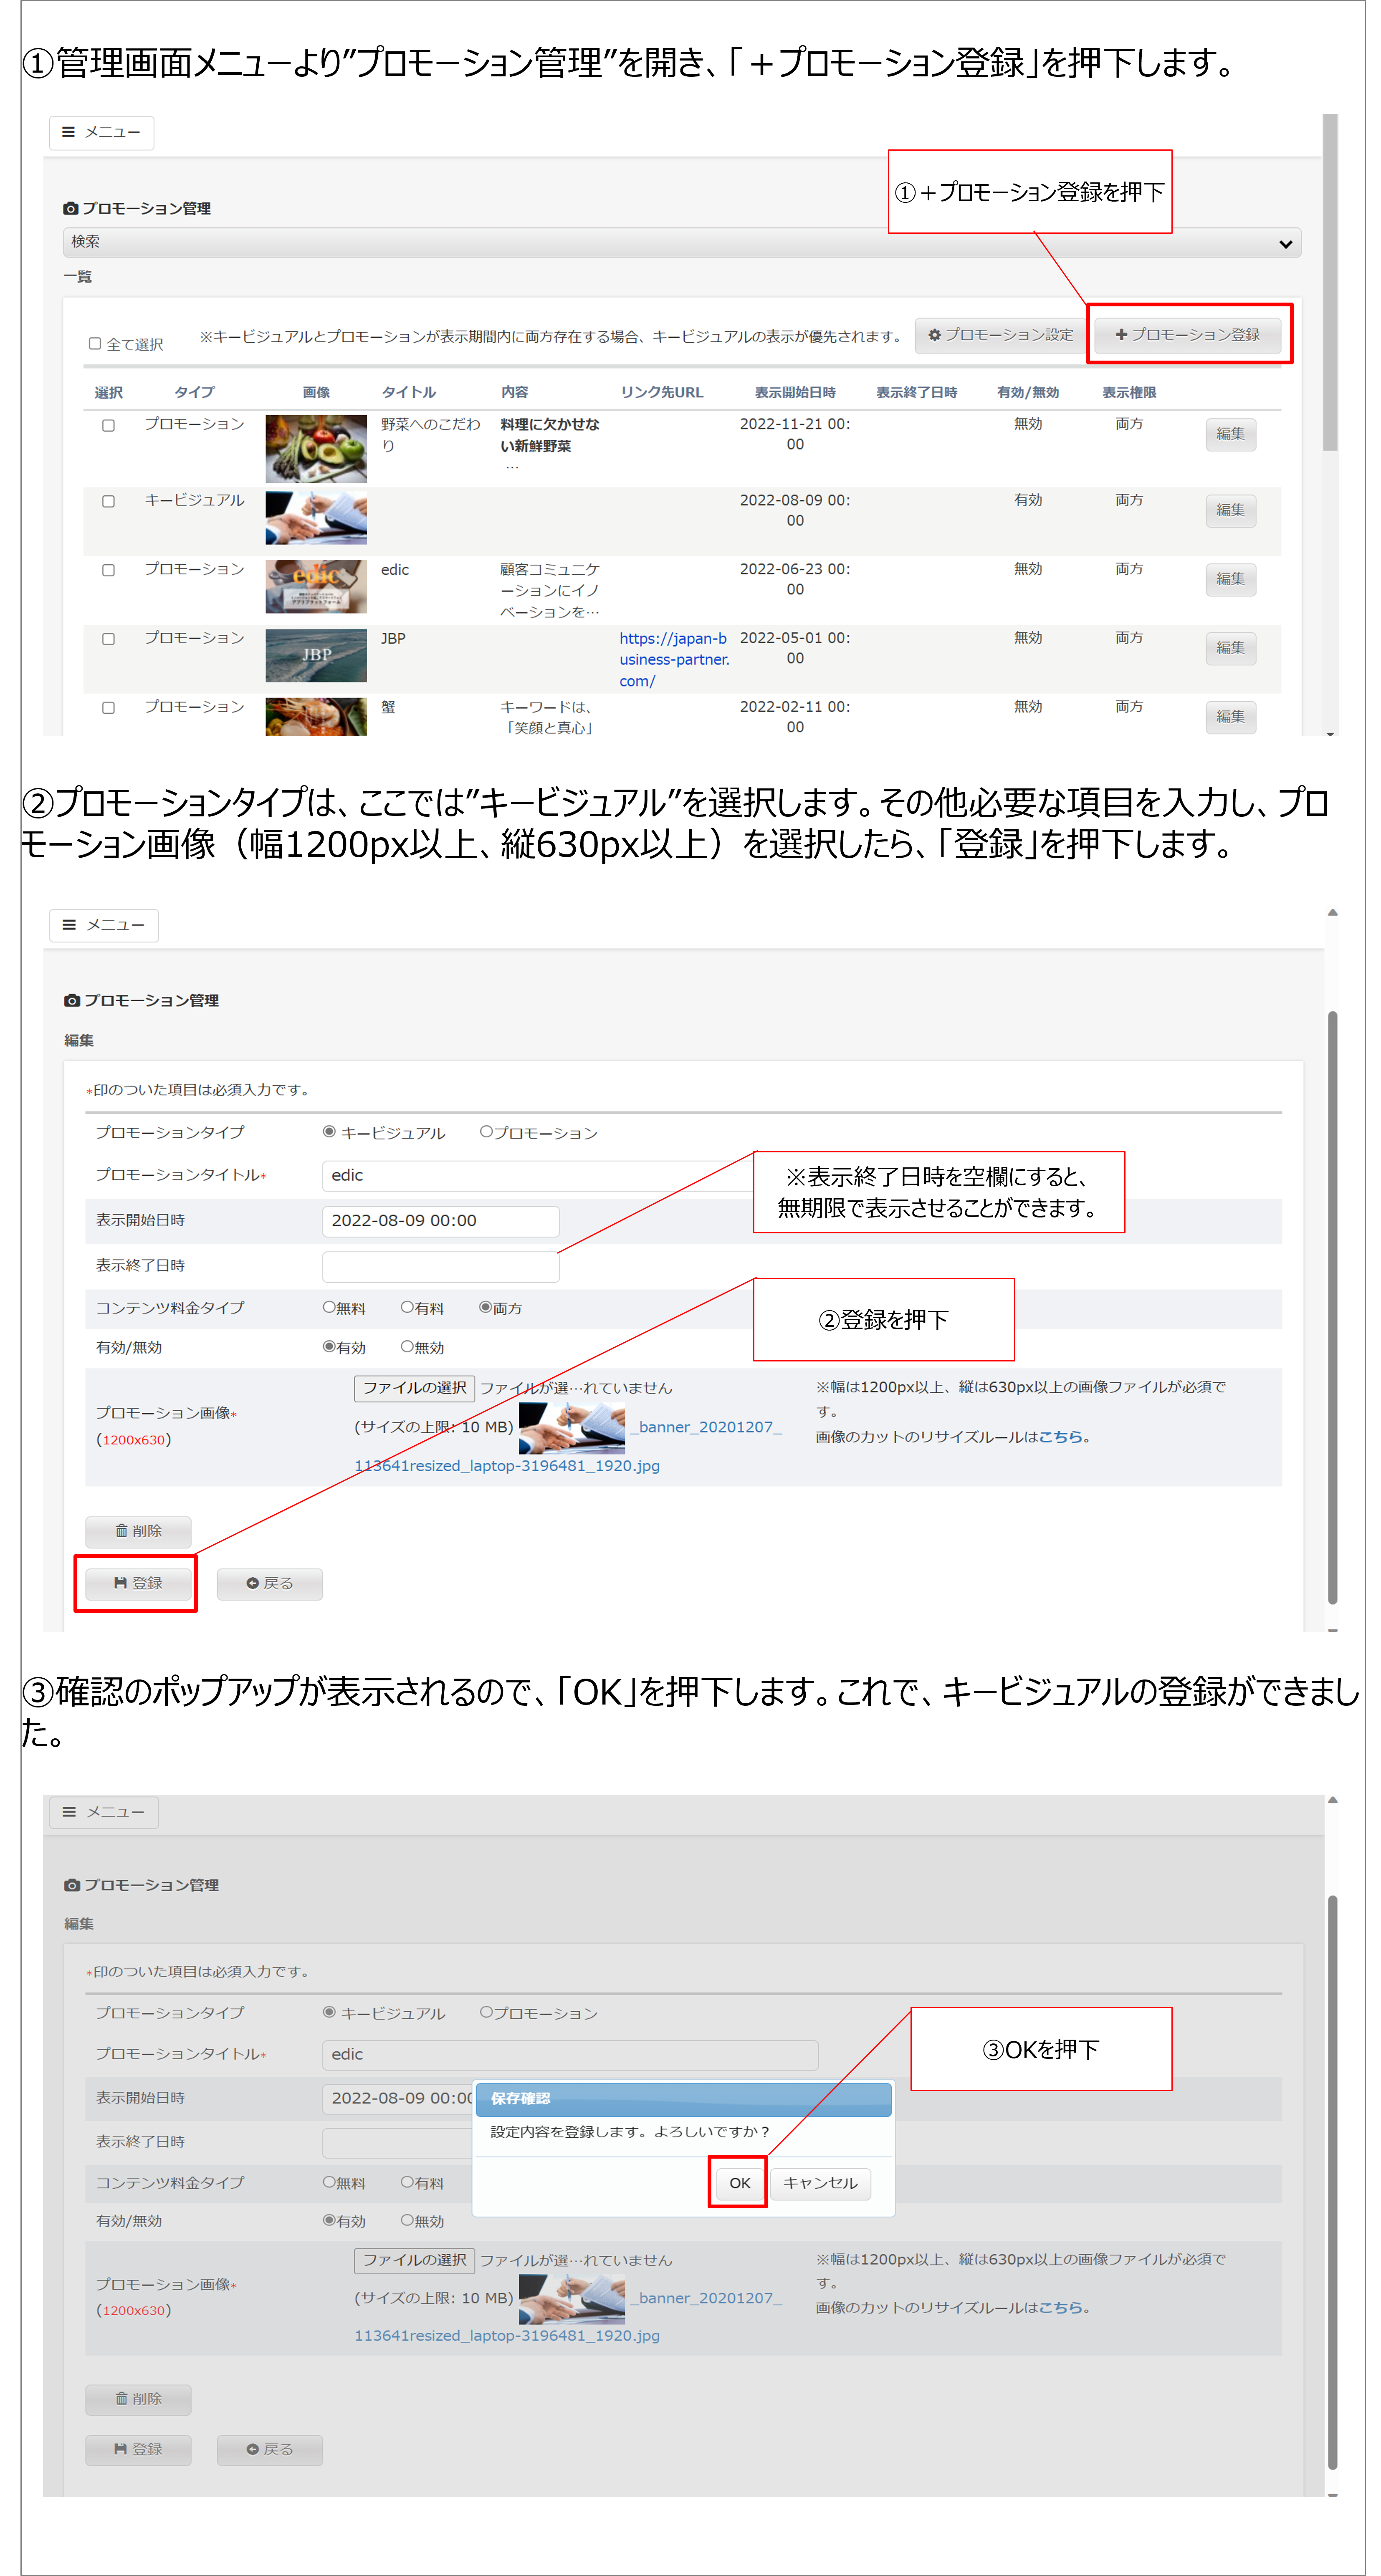Tick the checkbox for the JBP list row
Image resolution: width=1381 pixels, height=2576 pixels.
click(108, 639)
